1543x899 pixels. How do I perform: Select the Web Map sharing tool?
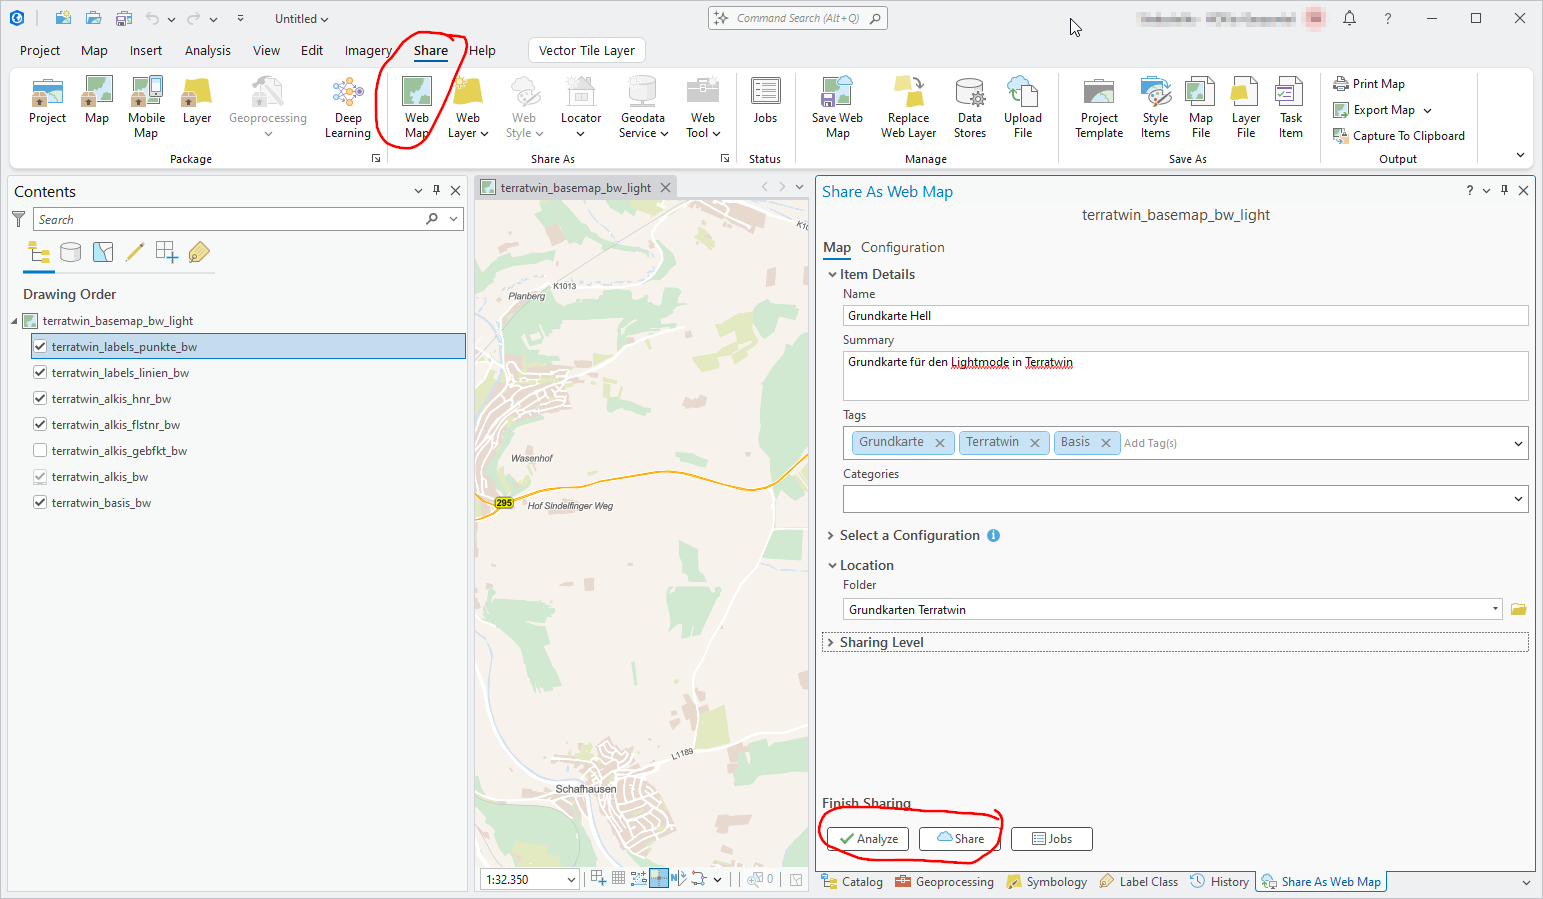415,105
